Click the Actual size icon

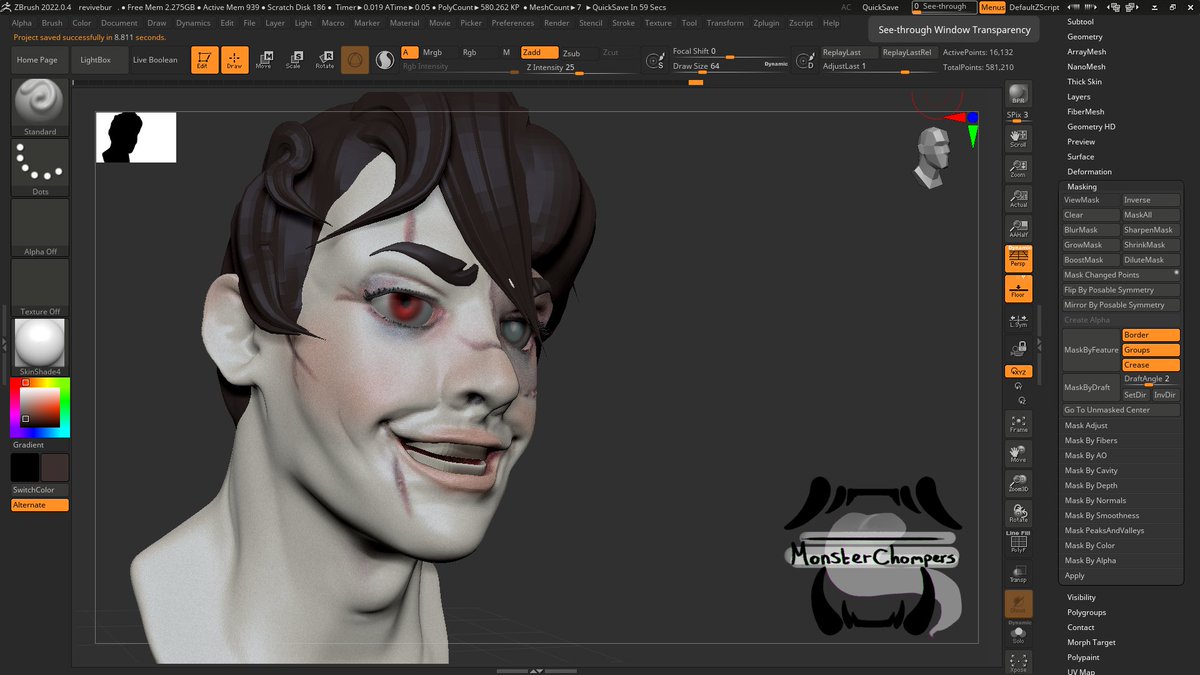click(1018, 198)
